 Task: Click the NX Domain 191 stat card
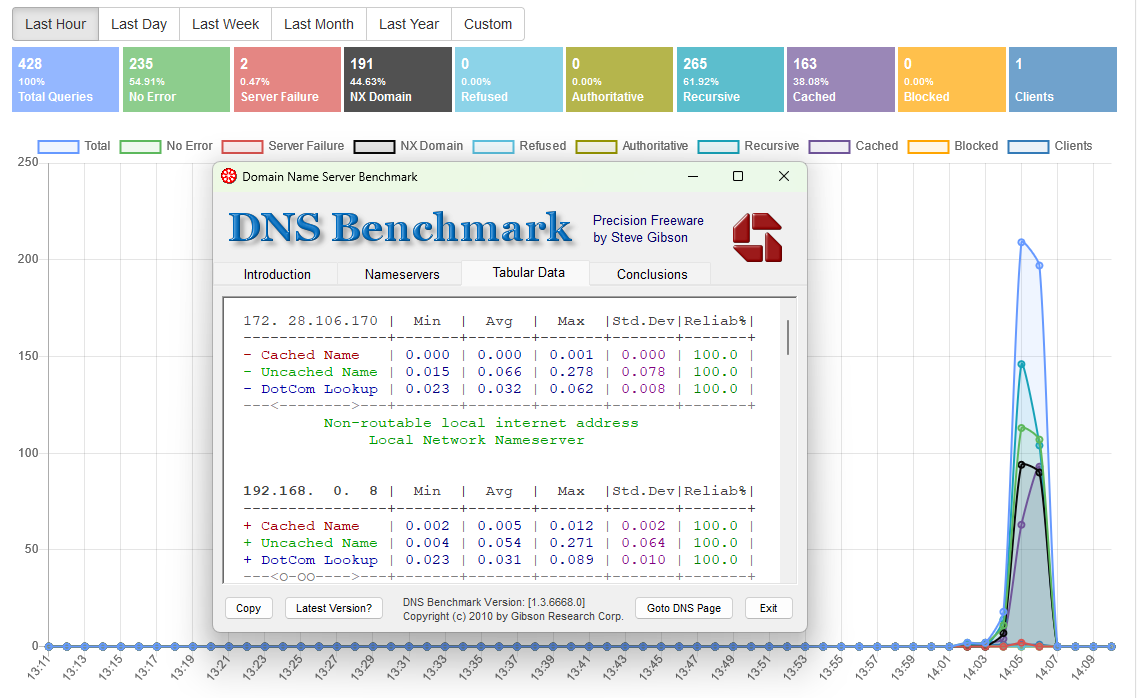point(398,80)
